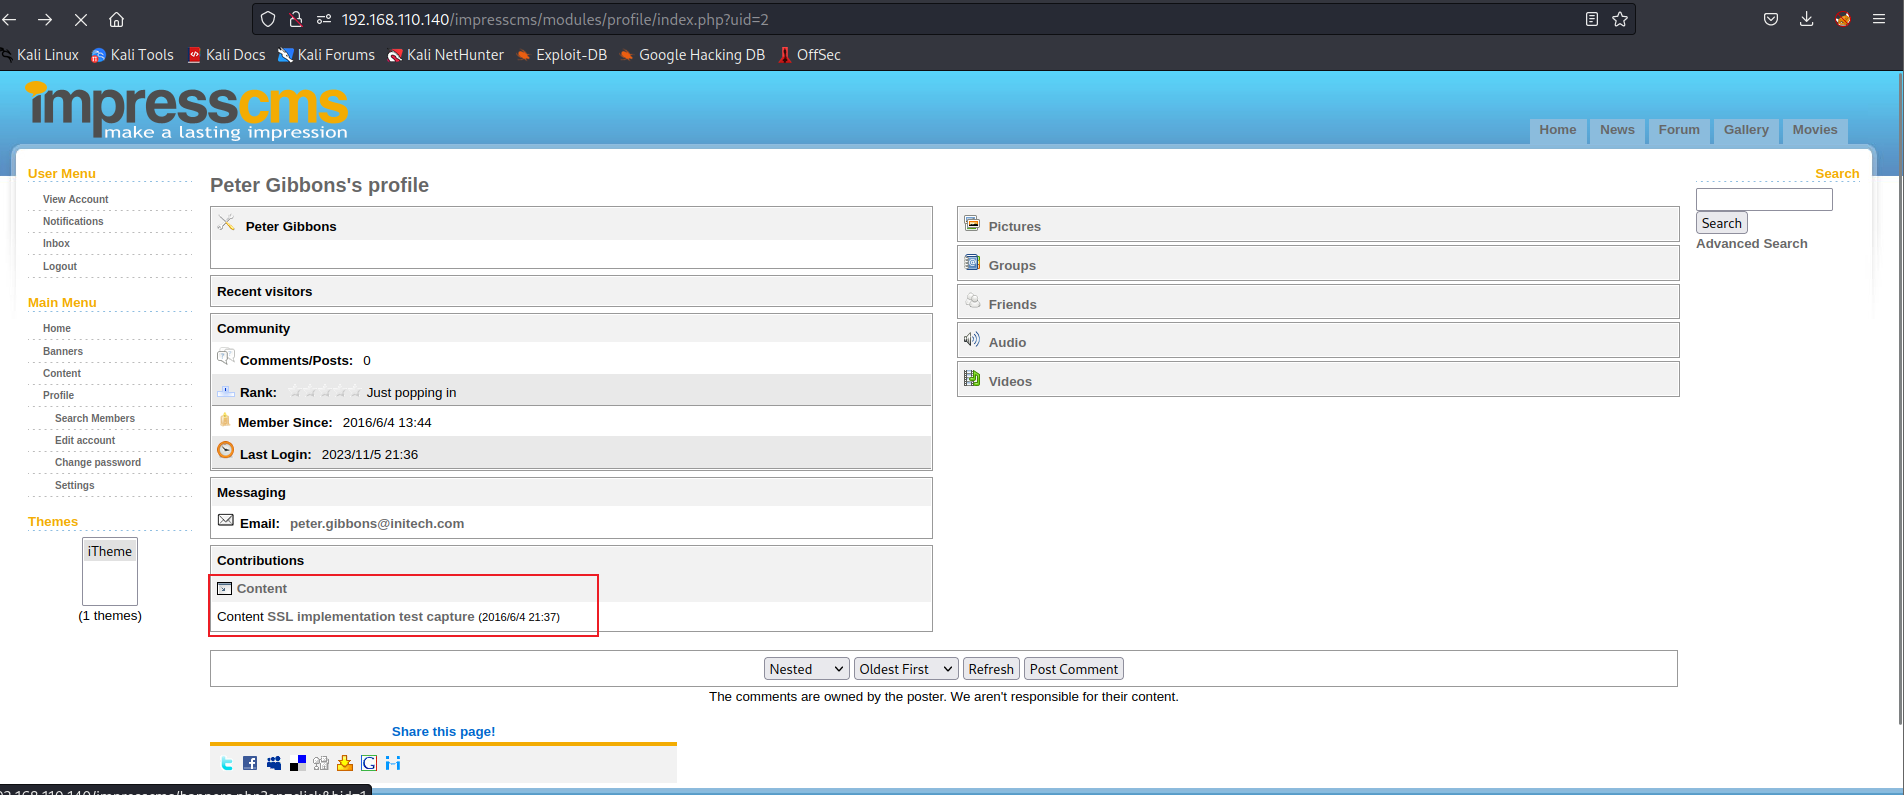Click the Google bookmarks share icon
This screenshot has width=1904, height=795.
[369, 763]
